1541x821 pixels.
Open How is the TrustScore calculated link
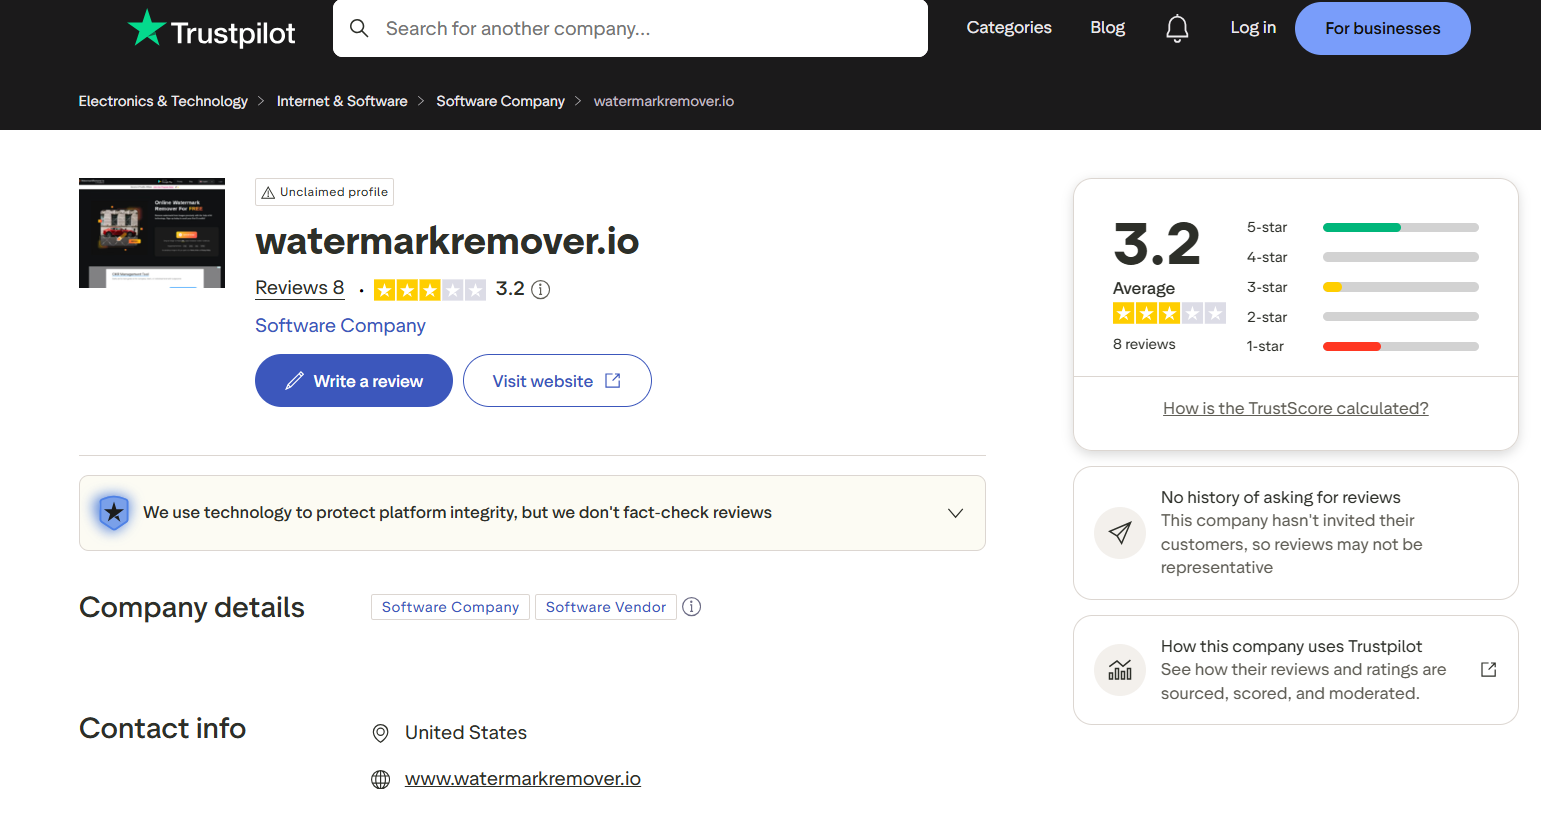1296,408
